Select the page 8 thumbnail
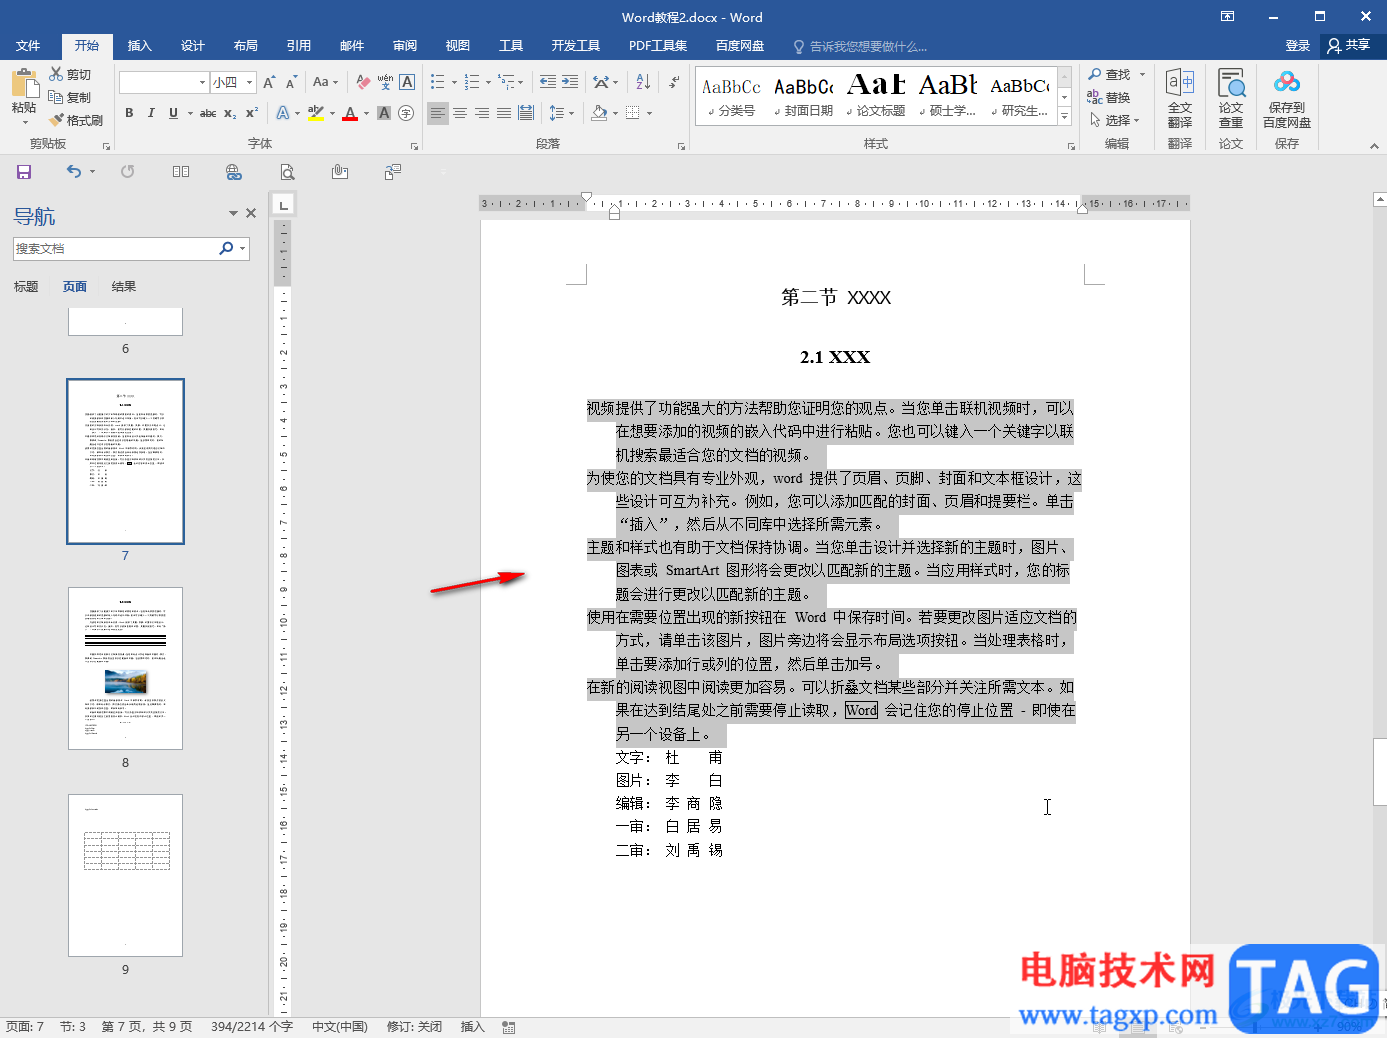The image size is (1387, 1038). tap(125, 668)
